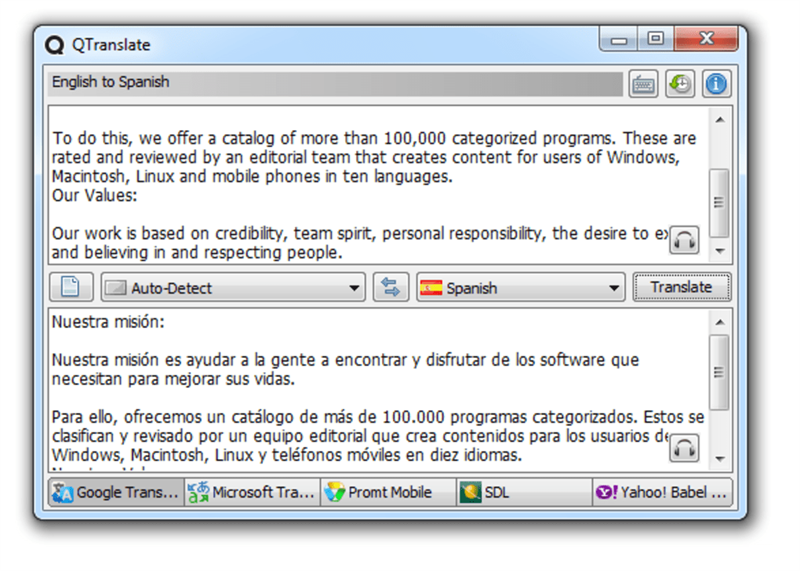Click the QTranslate logo in title bar
800x571 pixels.
(x=55, y=44)
